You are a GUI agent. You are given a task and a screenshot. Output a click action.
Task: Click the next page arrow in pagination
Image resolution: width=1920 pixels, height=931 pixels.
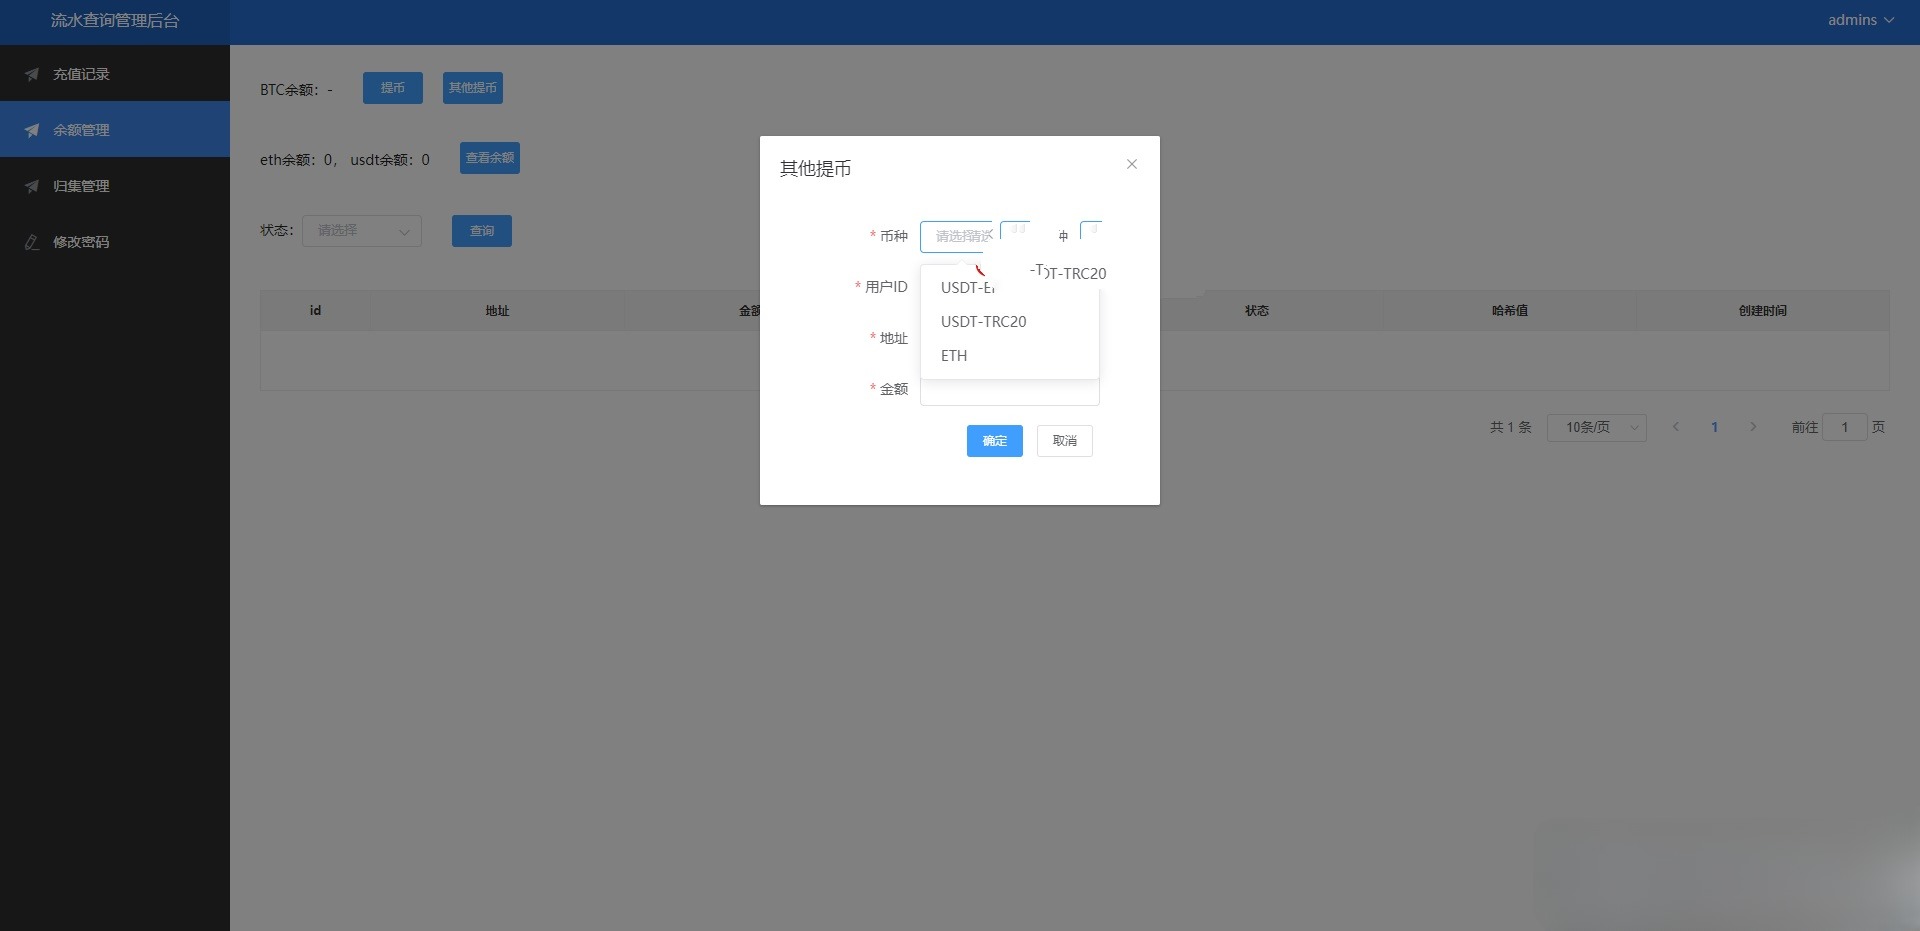point(1753,427)
